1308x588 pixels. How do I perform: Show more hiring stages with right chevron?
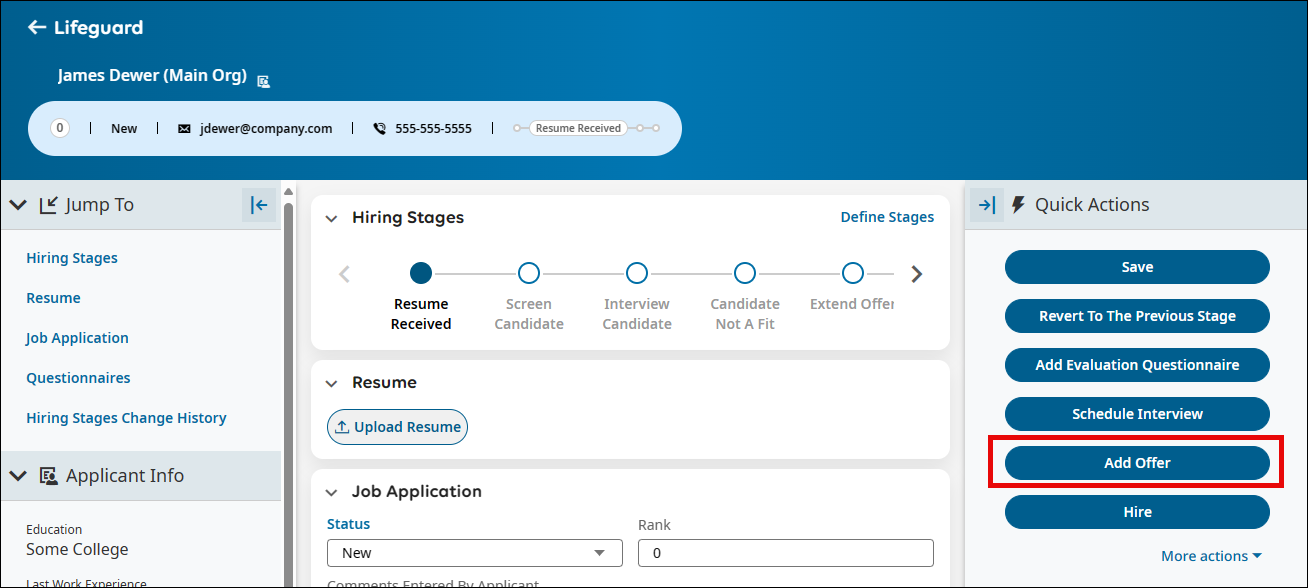pyautogui.click(x=916, y=274)
